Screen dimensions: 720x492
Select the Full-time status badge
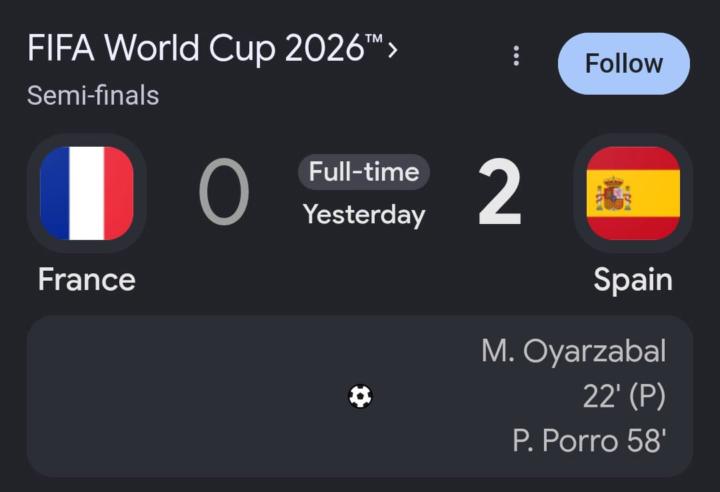pyautogui.click(x=364, y=172)
